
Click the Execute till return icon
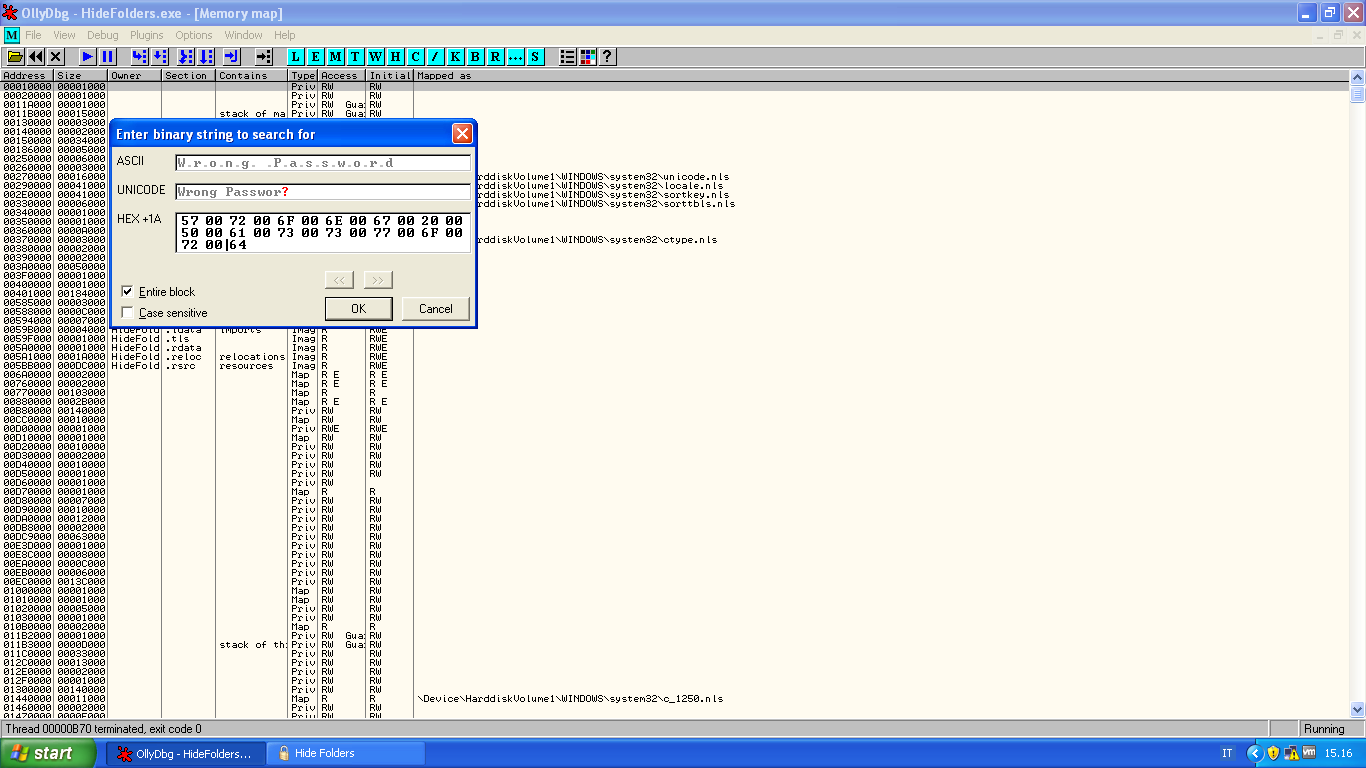click(x=231, y=57)
